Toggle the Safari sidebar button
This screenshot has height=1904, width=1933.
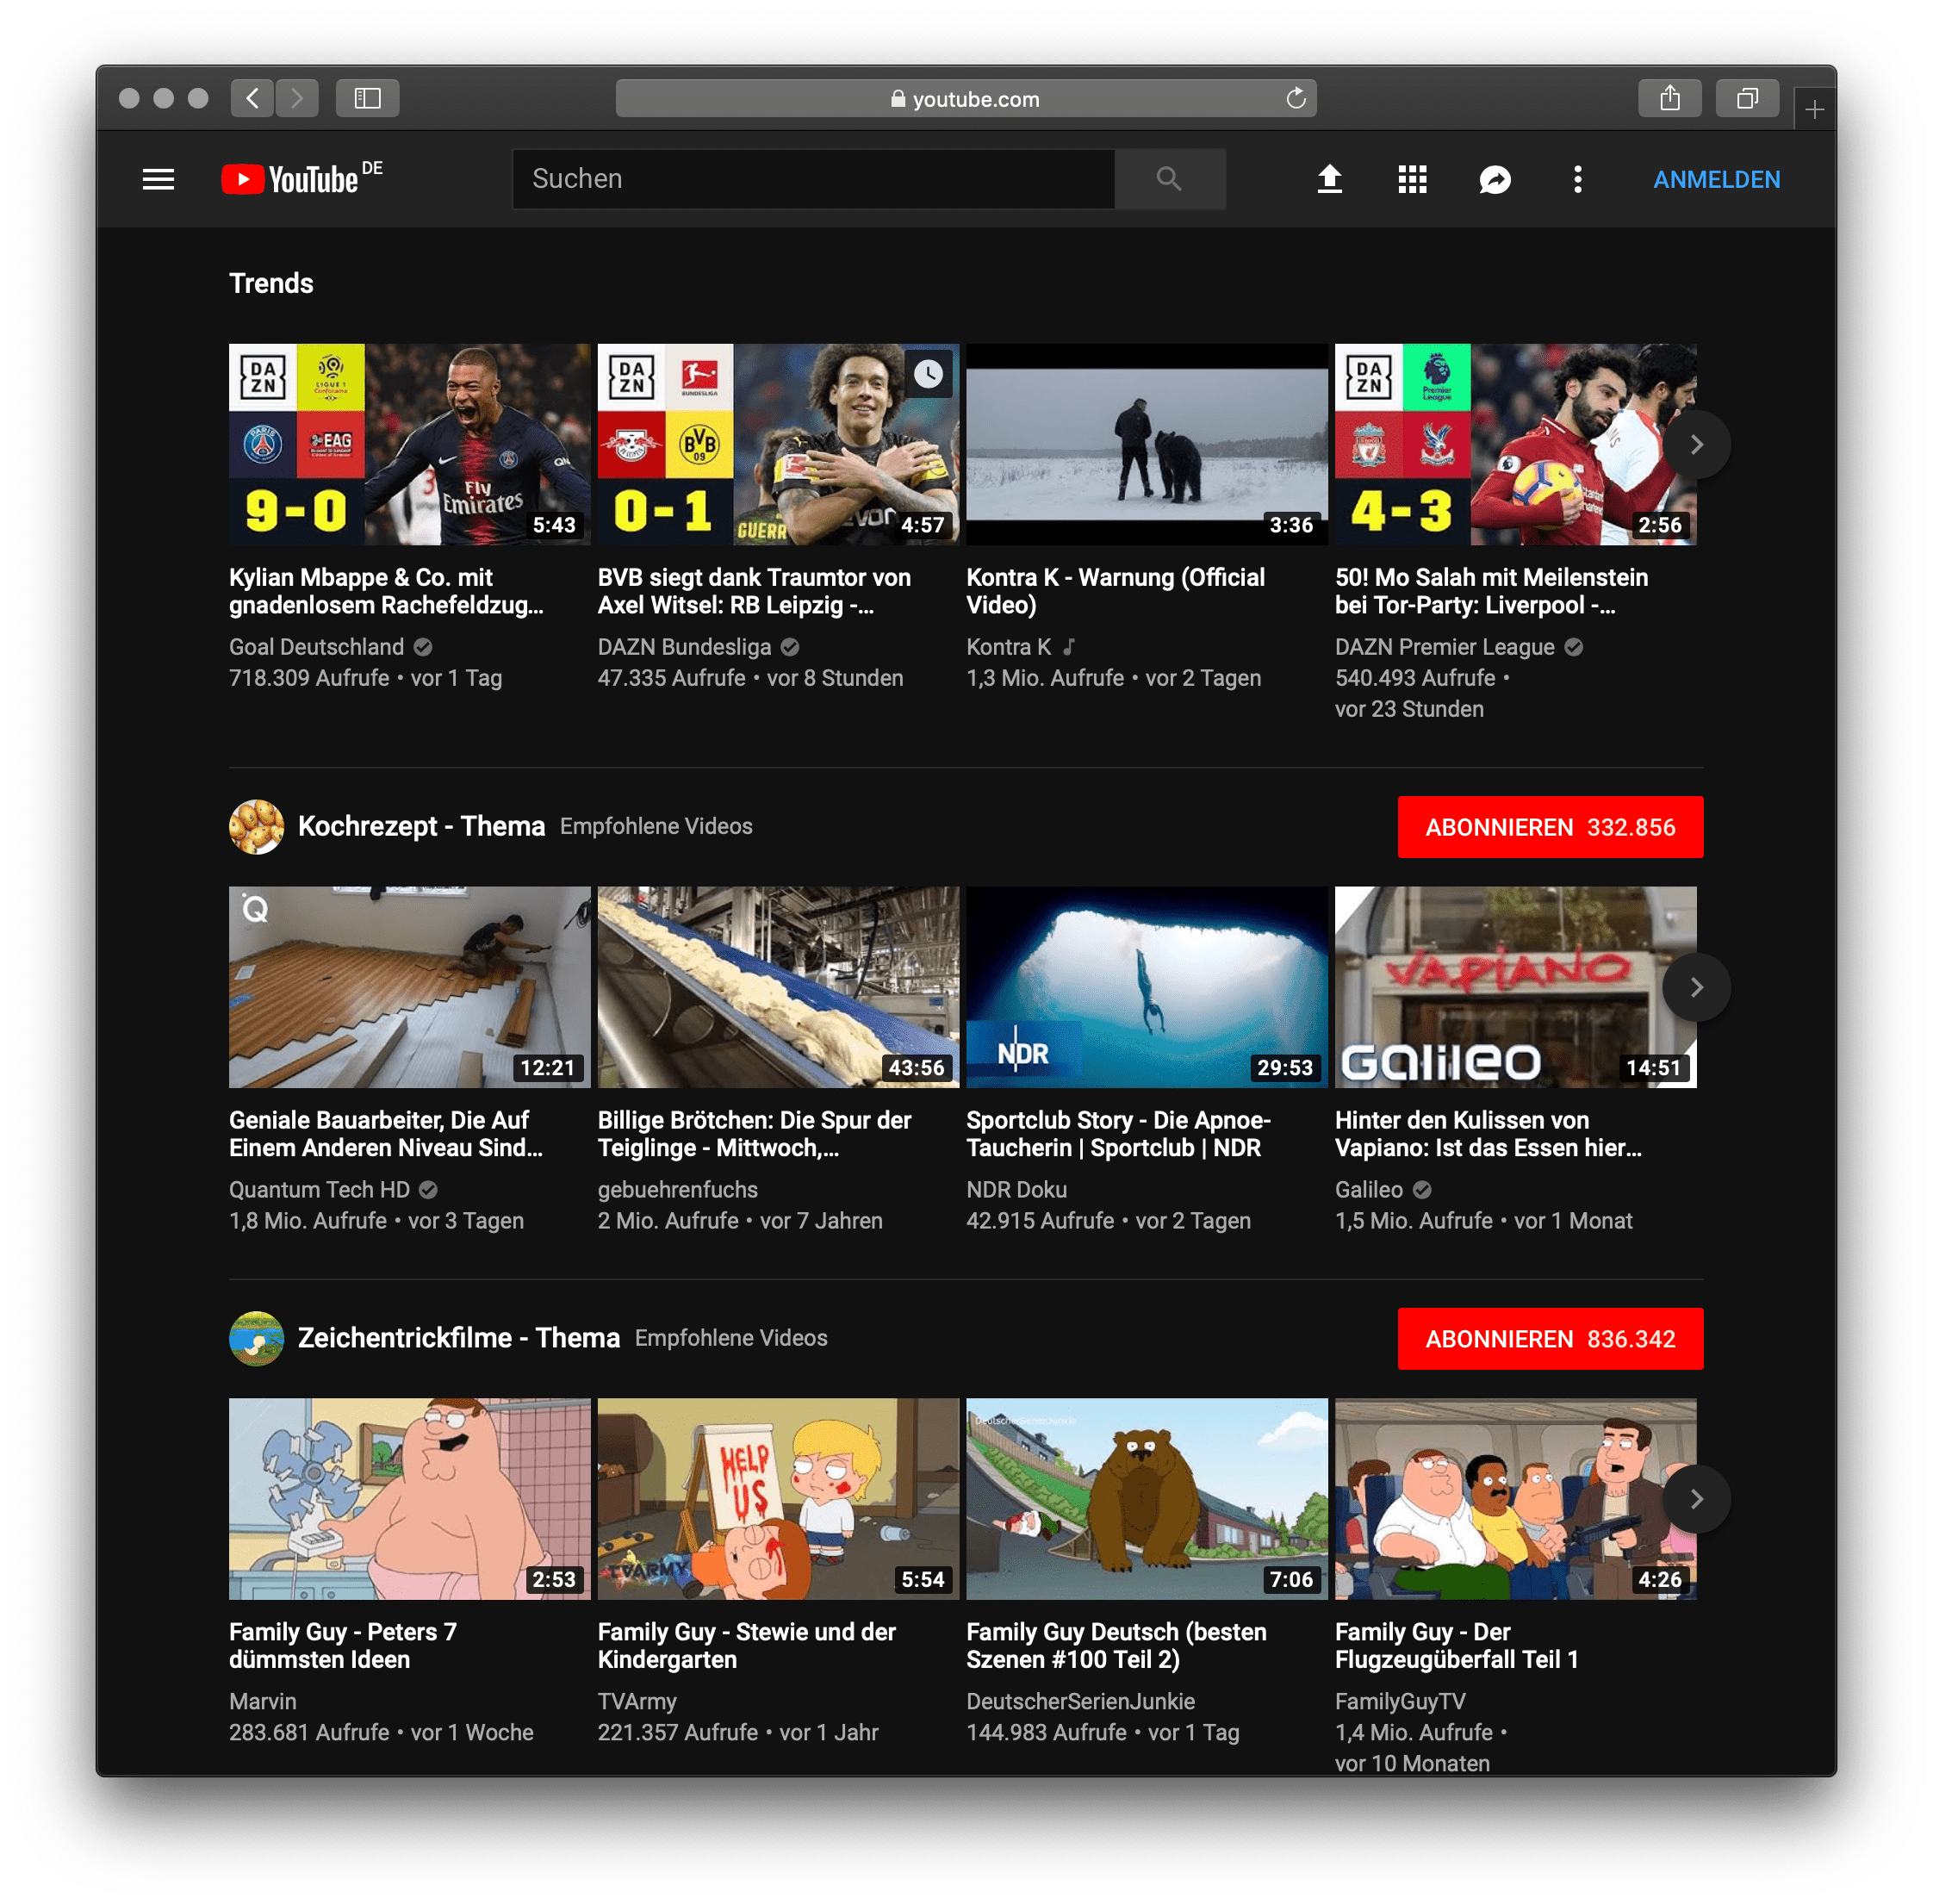367,98
